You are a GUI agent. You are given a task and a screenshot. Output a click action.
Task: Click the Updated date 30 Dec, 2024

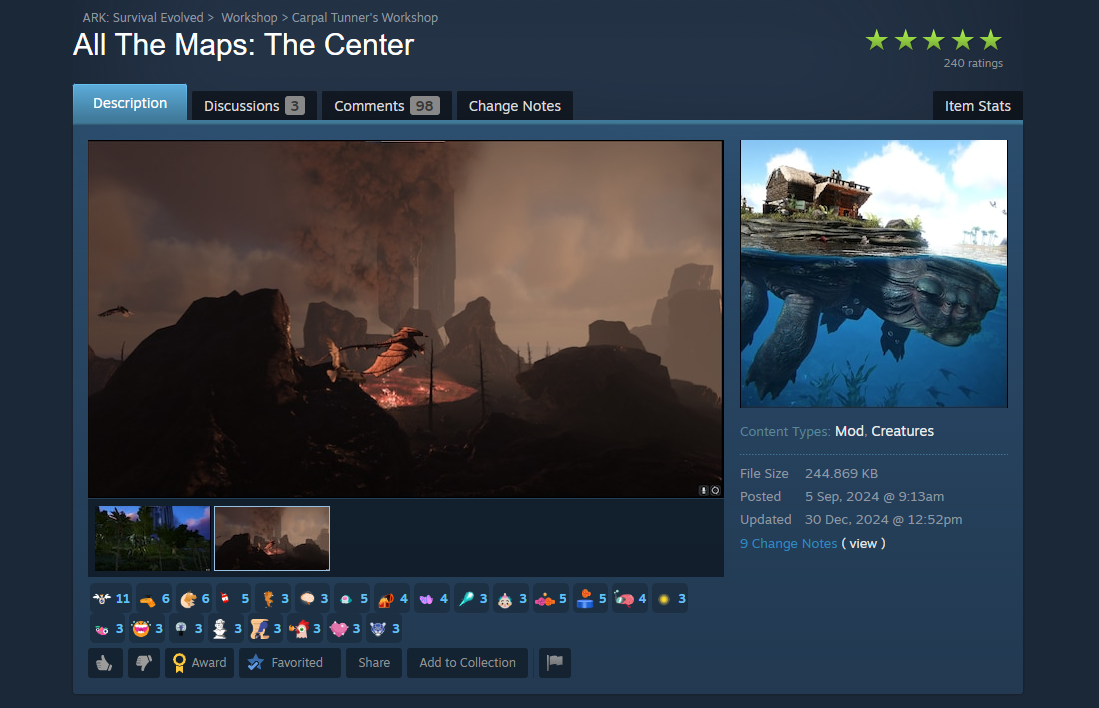coord(883,519)
